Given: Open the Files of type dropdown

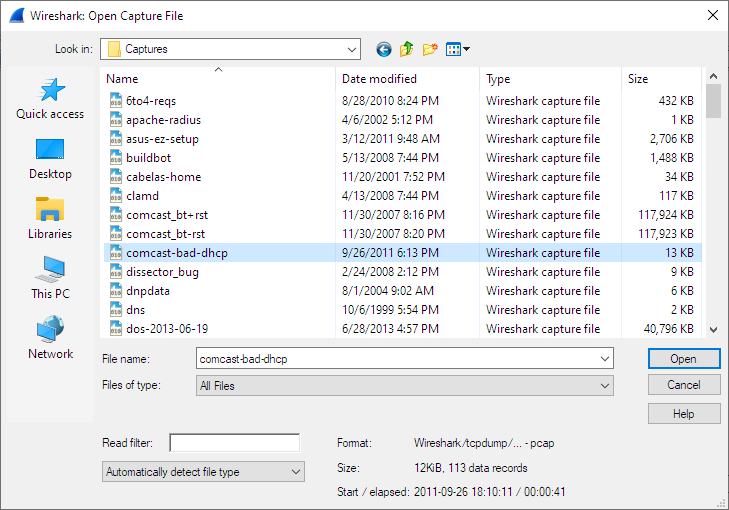Looking at the screenshot, I should [x=604, y=385].
